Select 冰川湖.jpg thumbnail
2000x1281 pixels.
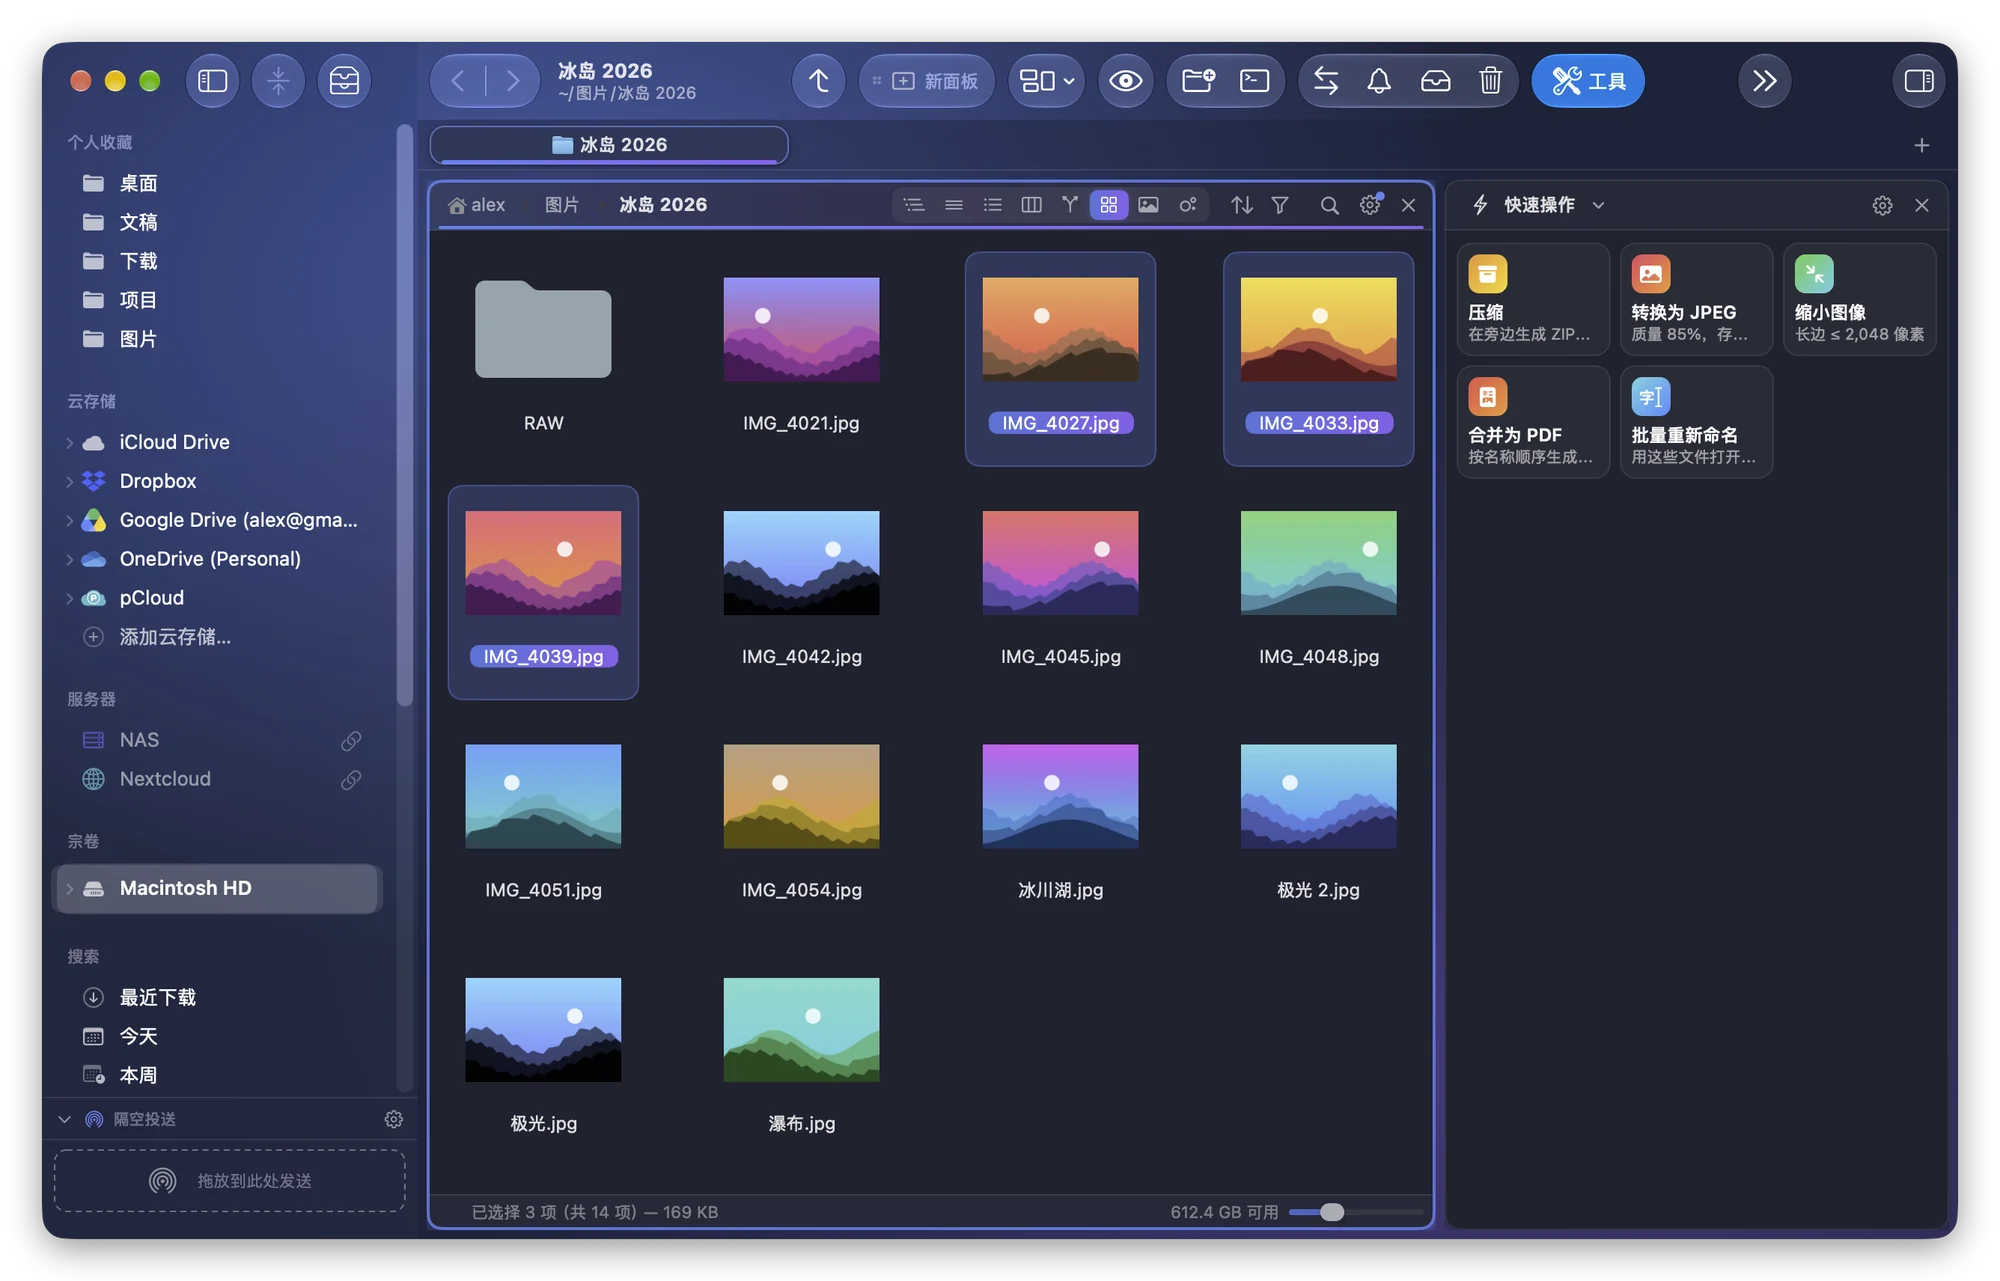click(x=1060, y=796)
